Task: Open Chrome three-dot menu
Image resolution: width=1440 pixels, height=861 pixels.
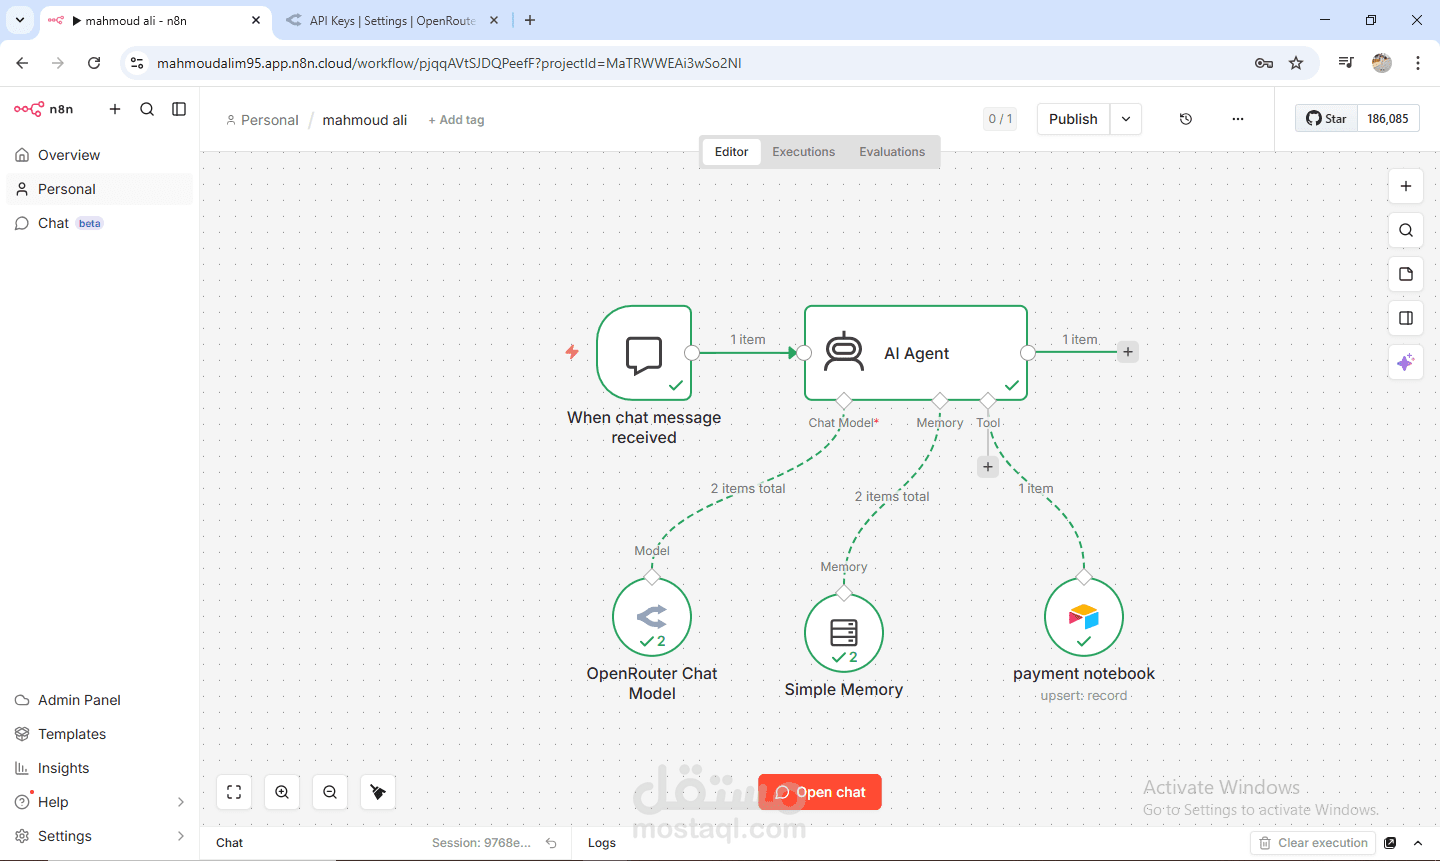Action: (x=1418, y=63)
